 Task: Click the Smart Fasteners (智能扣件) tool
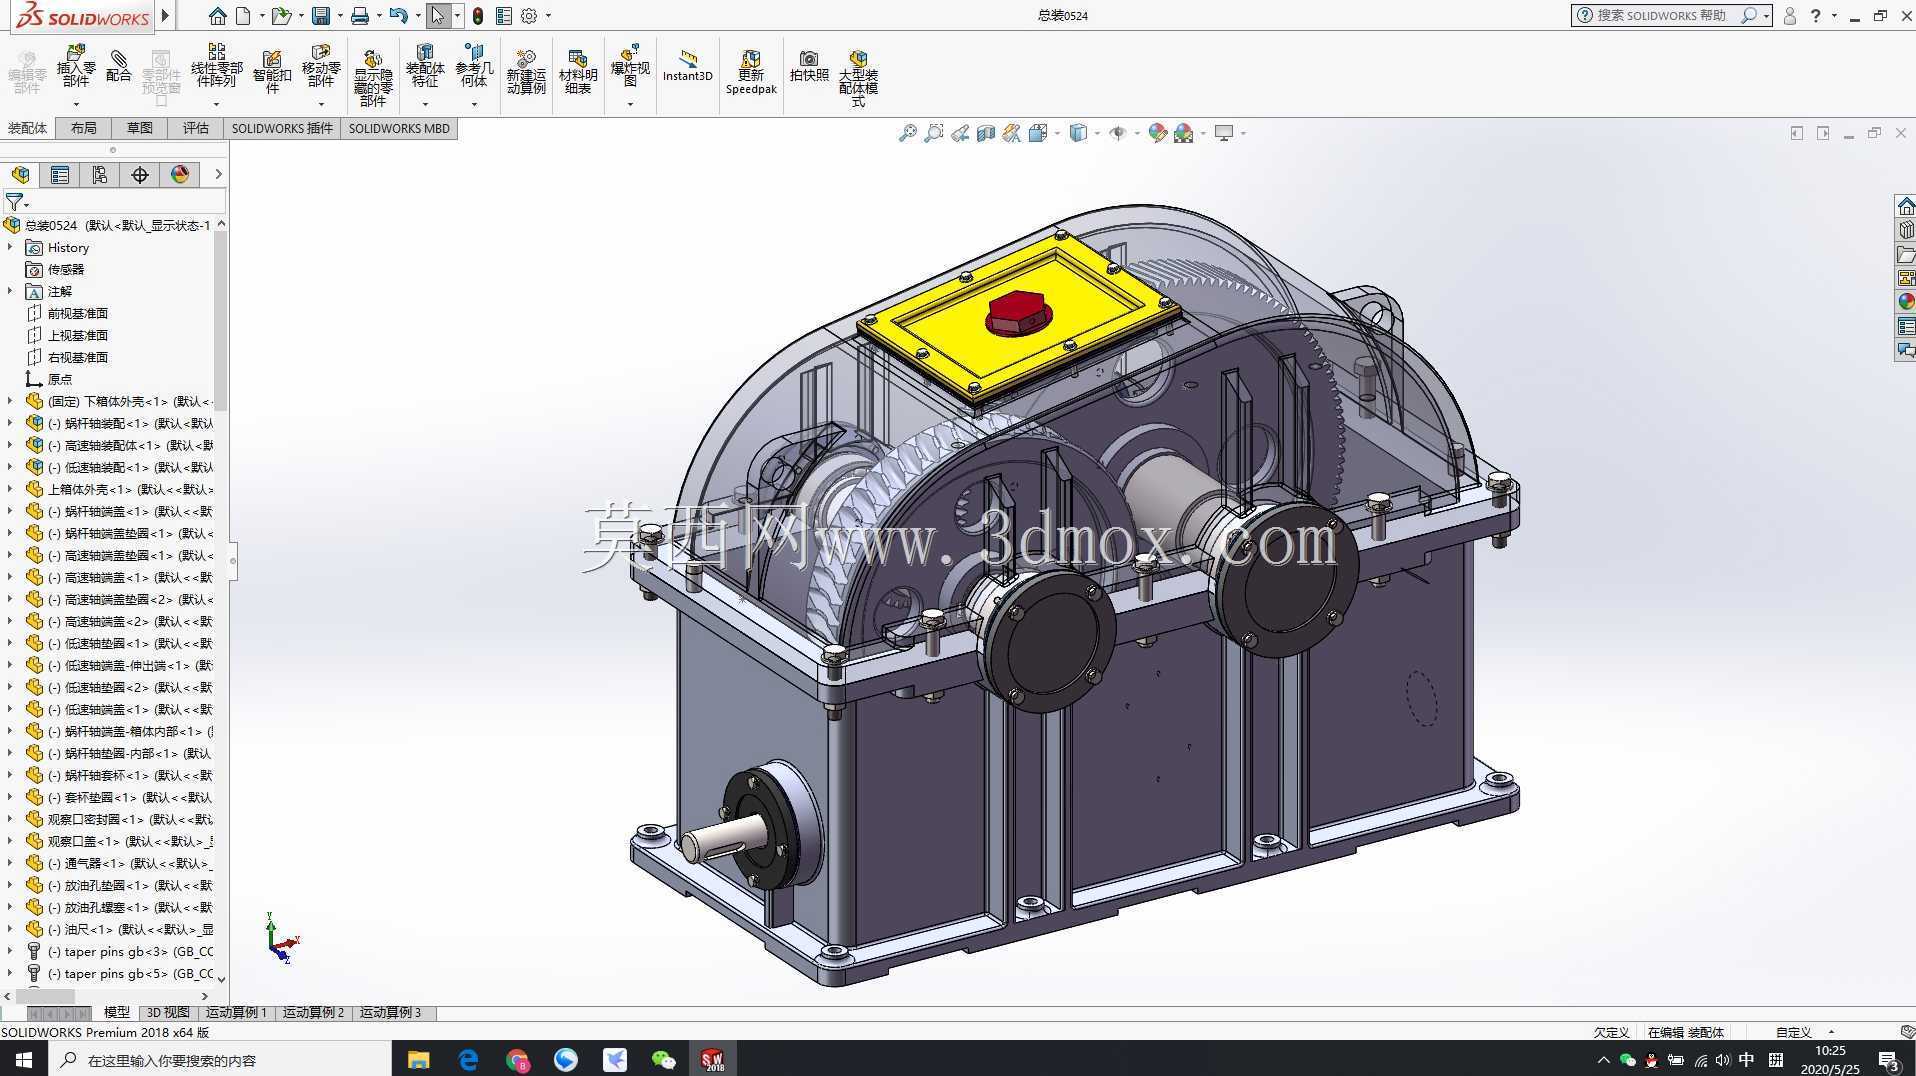pyautogui.click(x=272, y=71)
